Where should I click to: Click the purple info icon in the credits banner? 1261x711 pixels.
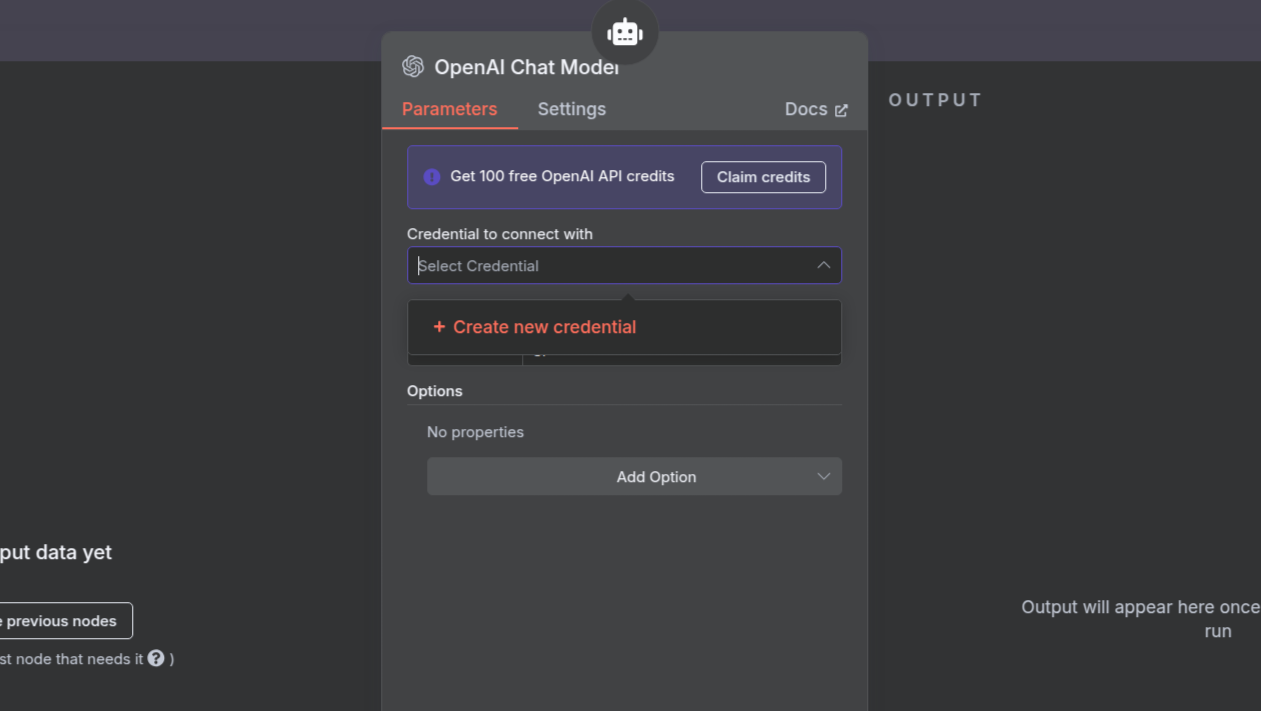[x=432, y=177]
